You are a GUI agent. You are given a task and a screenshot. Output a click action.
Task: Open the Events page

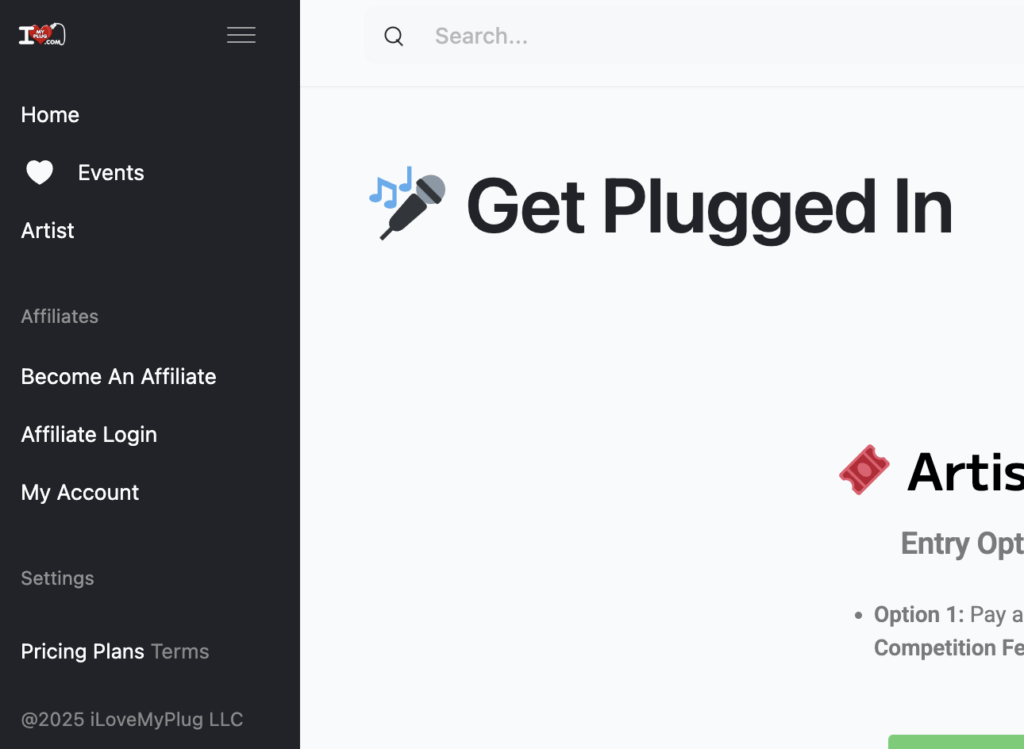(x=111, y=173)
